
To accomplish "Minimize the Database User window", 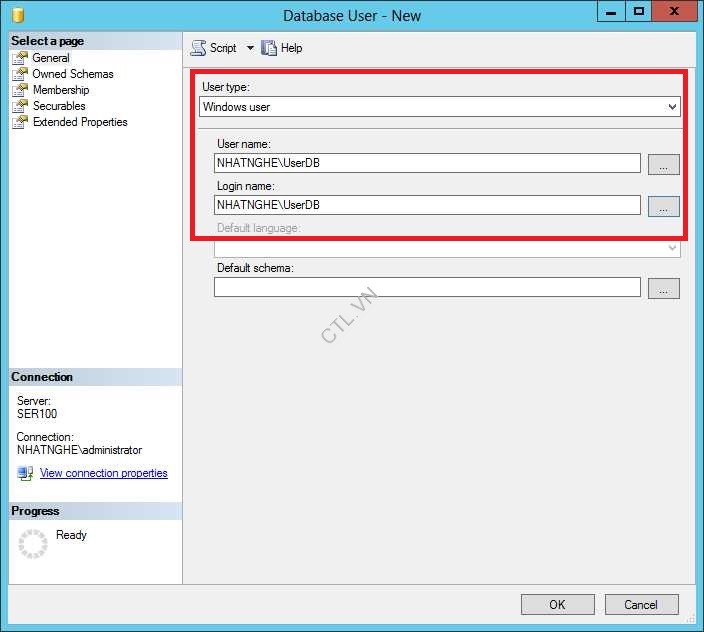I will click(x=611, y=12).
